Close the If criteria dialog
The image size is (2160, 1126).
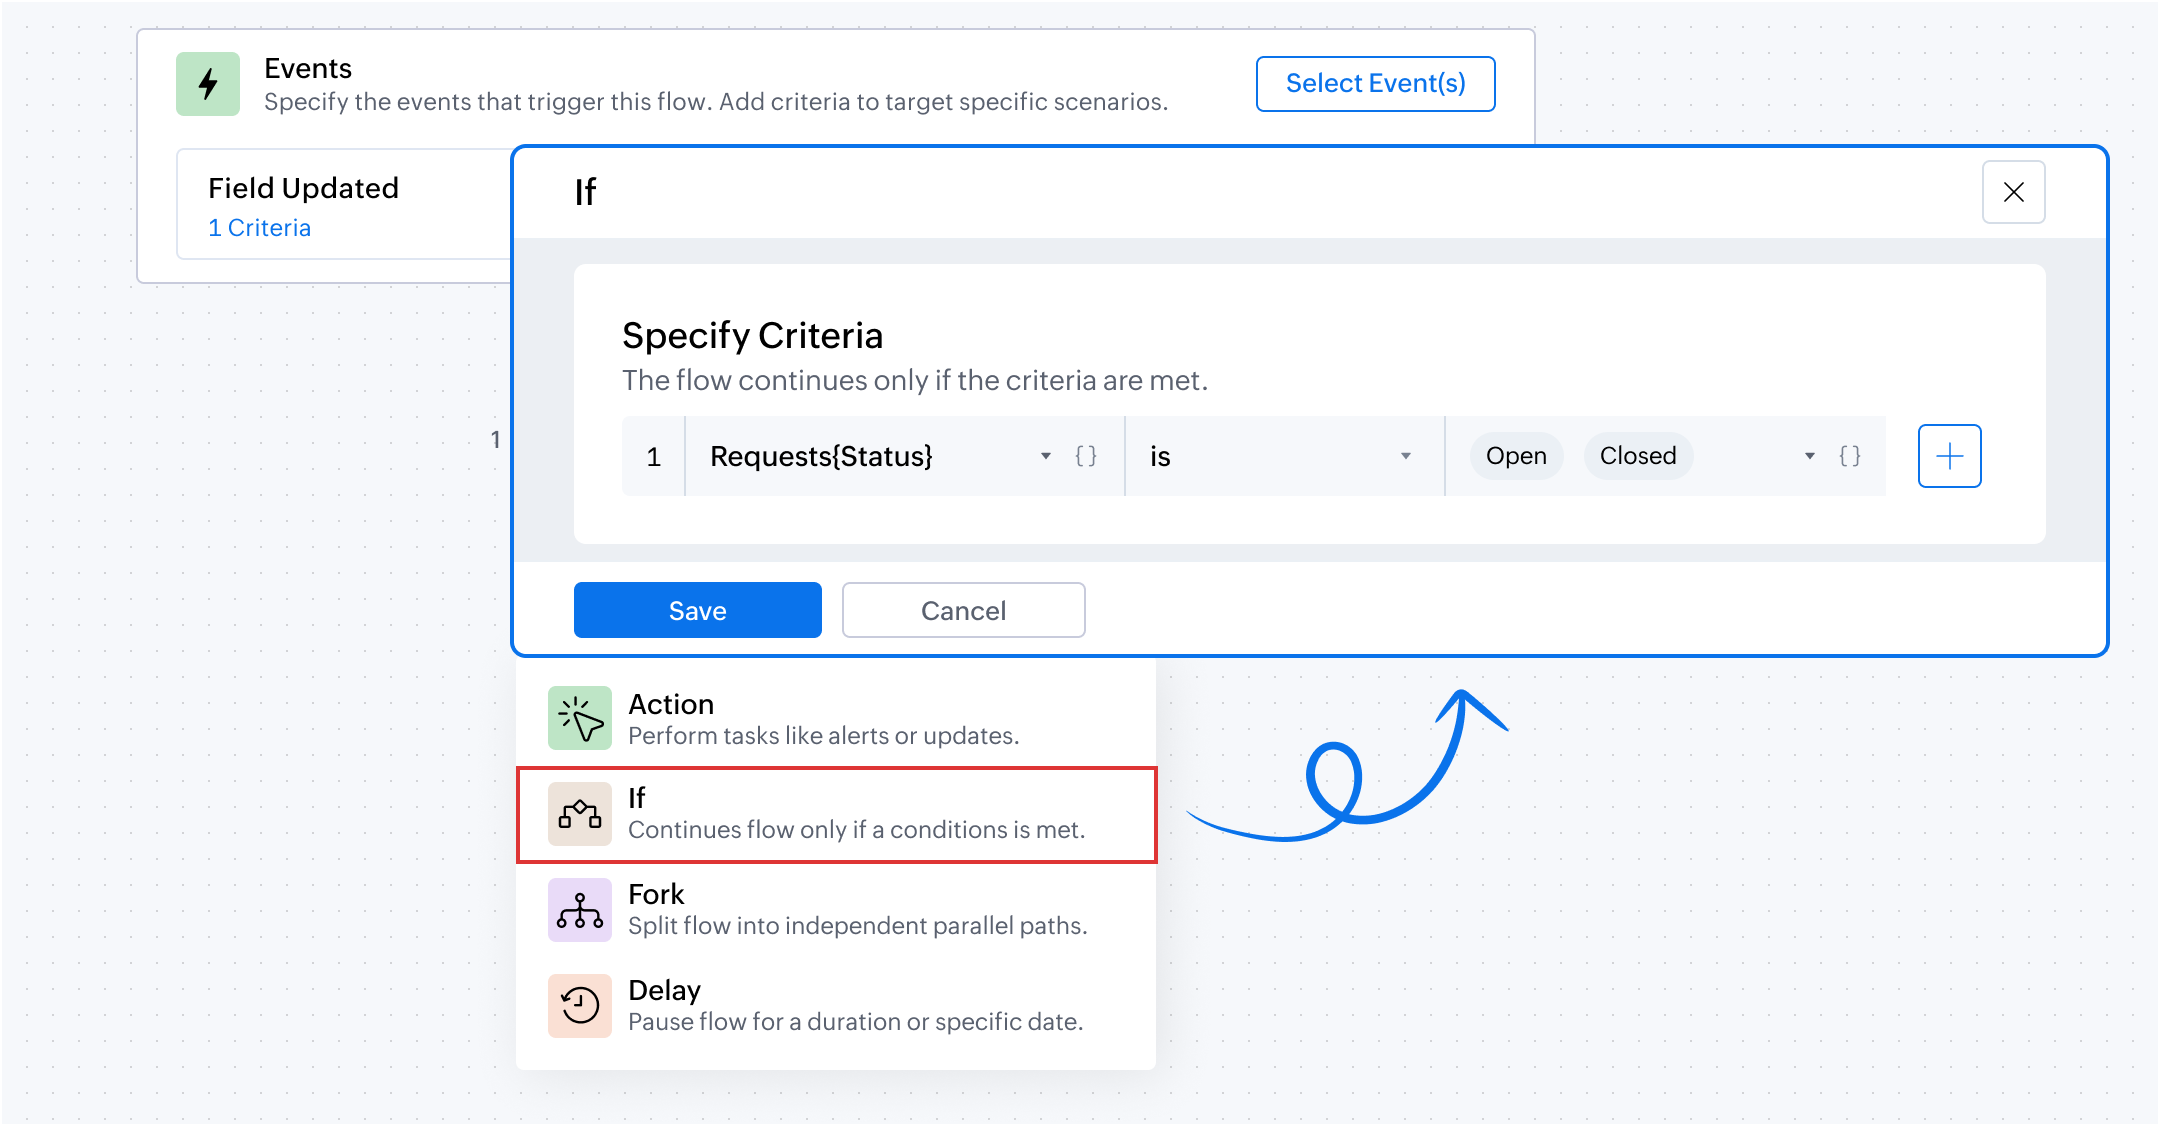pos(2014,192)
